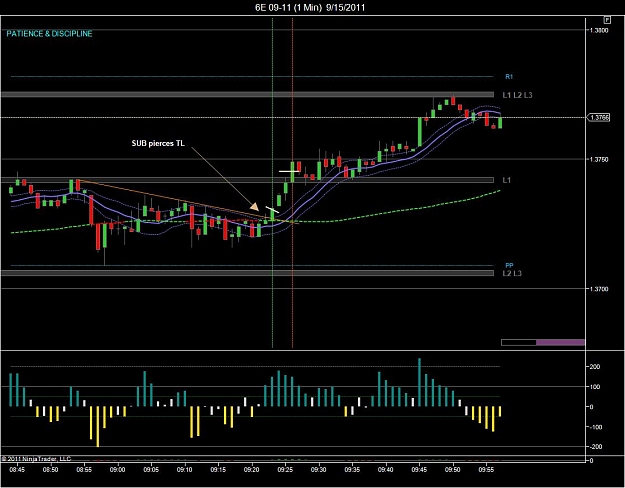Click the 'L1 L2 L3' level label
This screenshot has height=488, width=625.
[517, 95]
